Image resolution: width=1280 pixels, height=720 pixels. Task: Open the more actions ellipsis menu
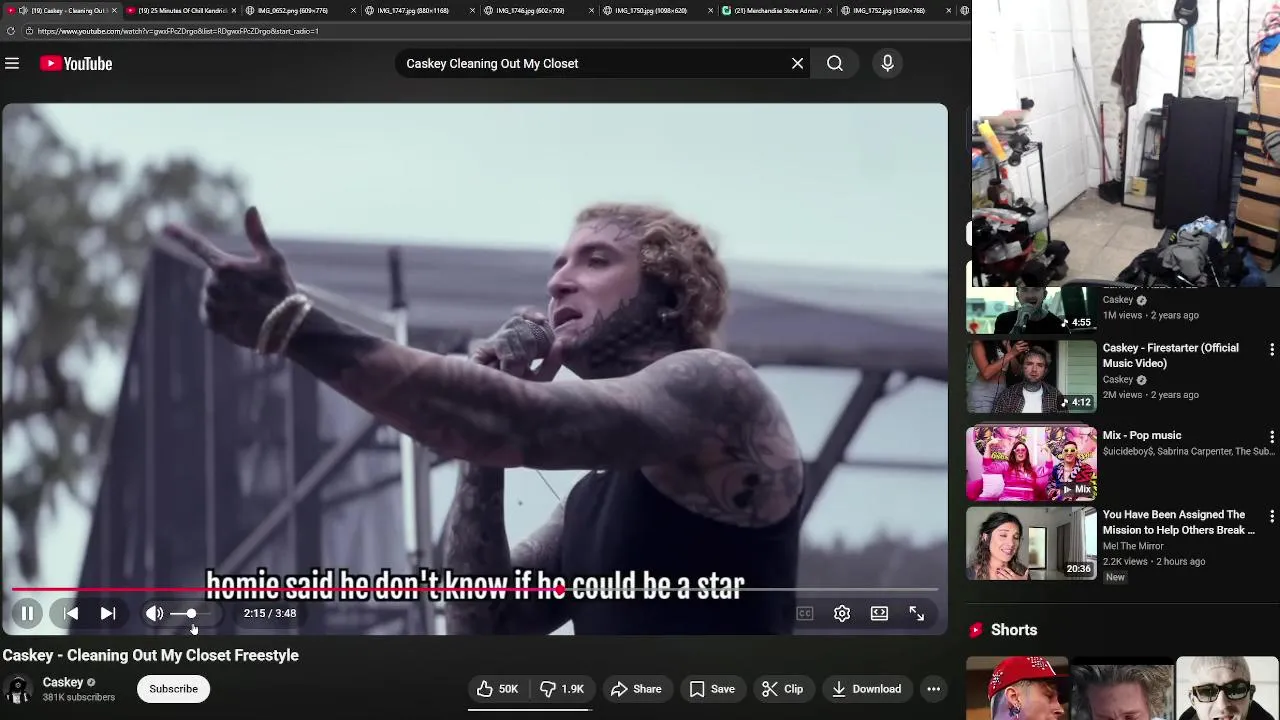[933, 689]
